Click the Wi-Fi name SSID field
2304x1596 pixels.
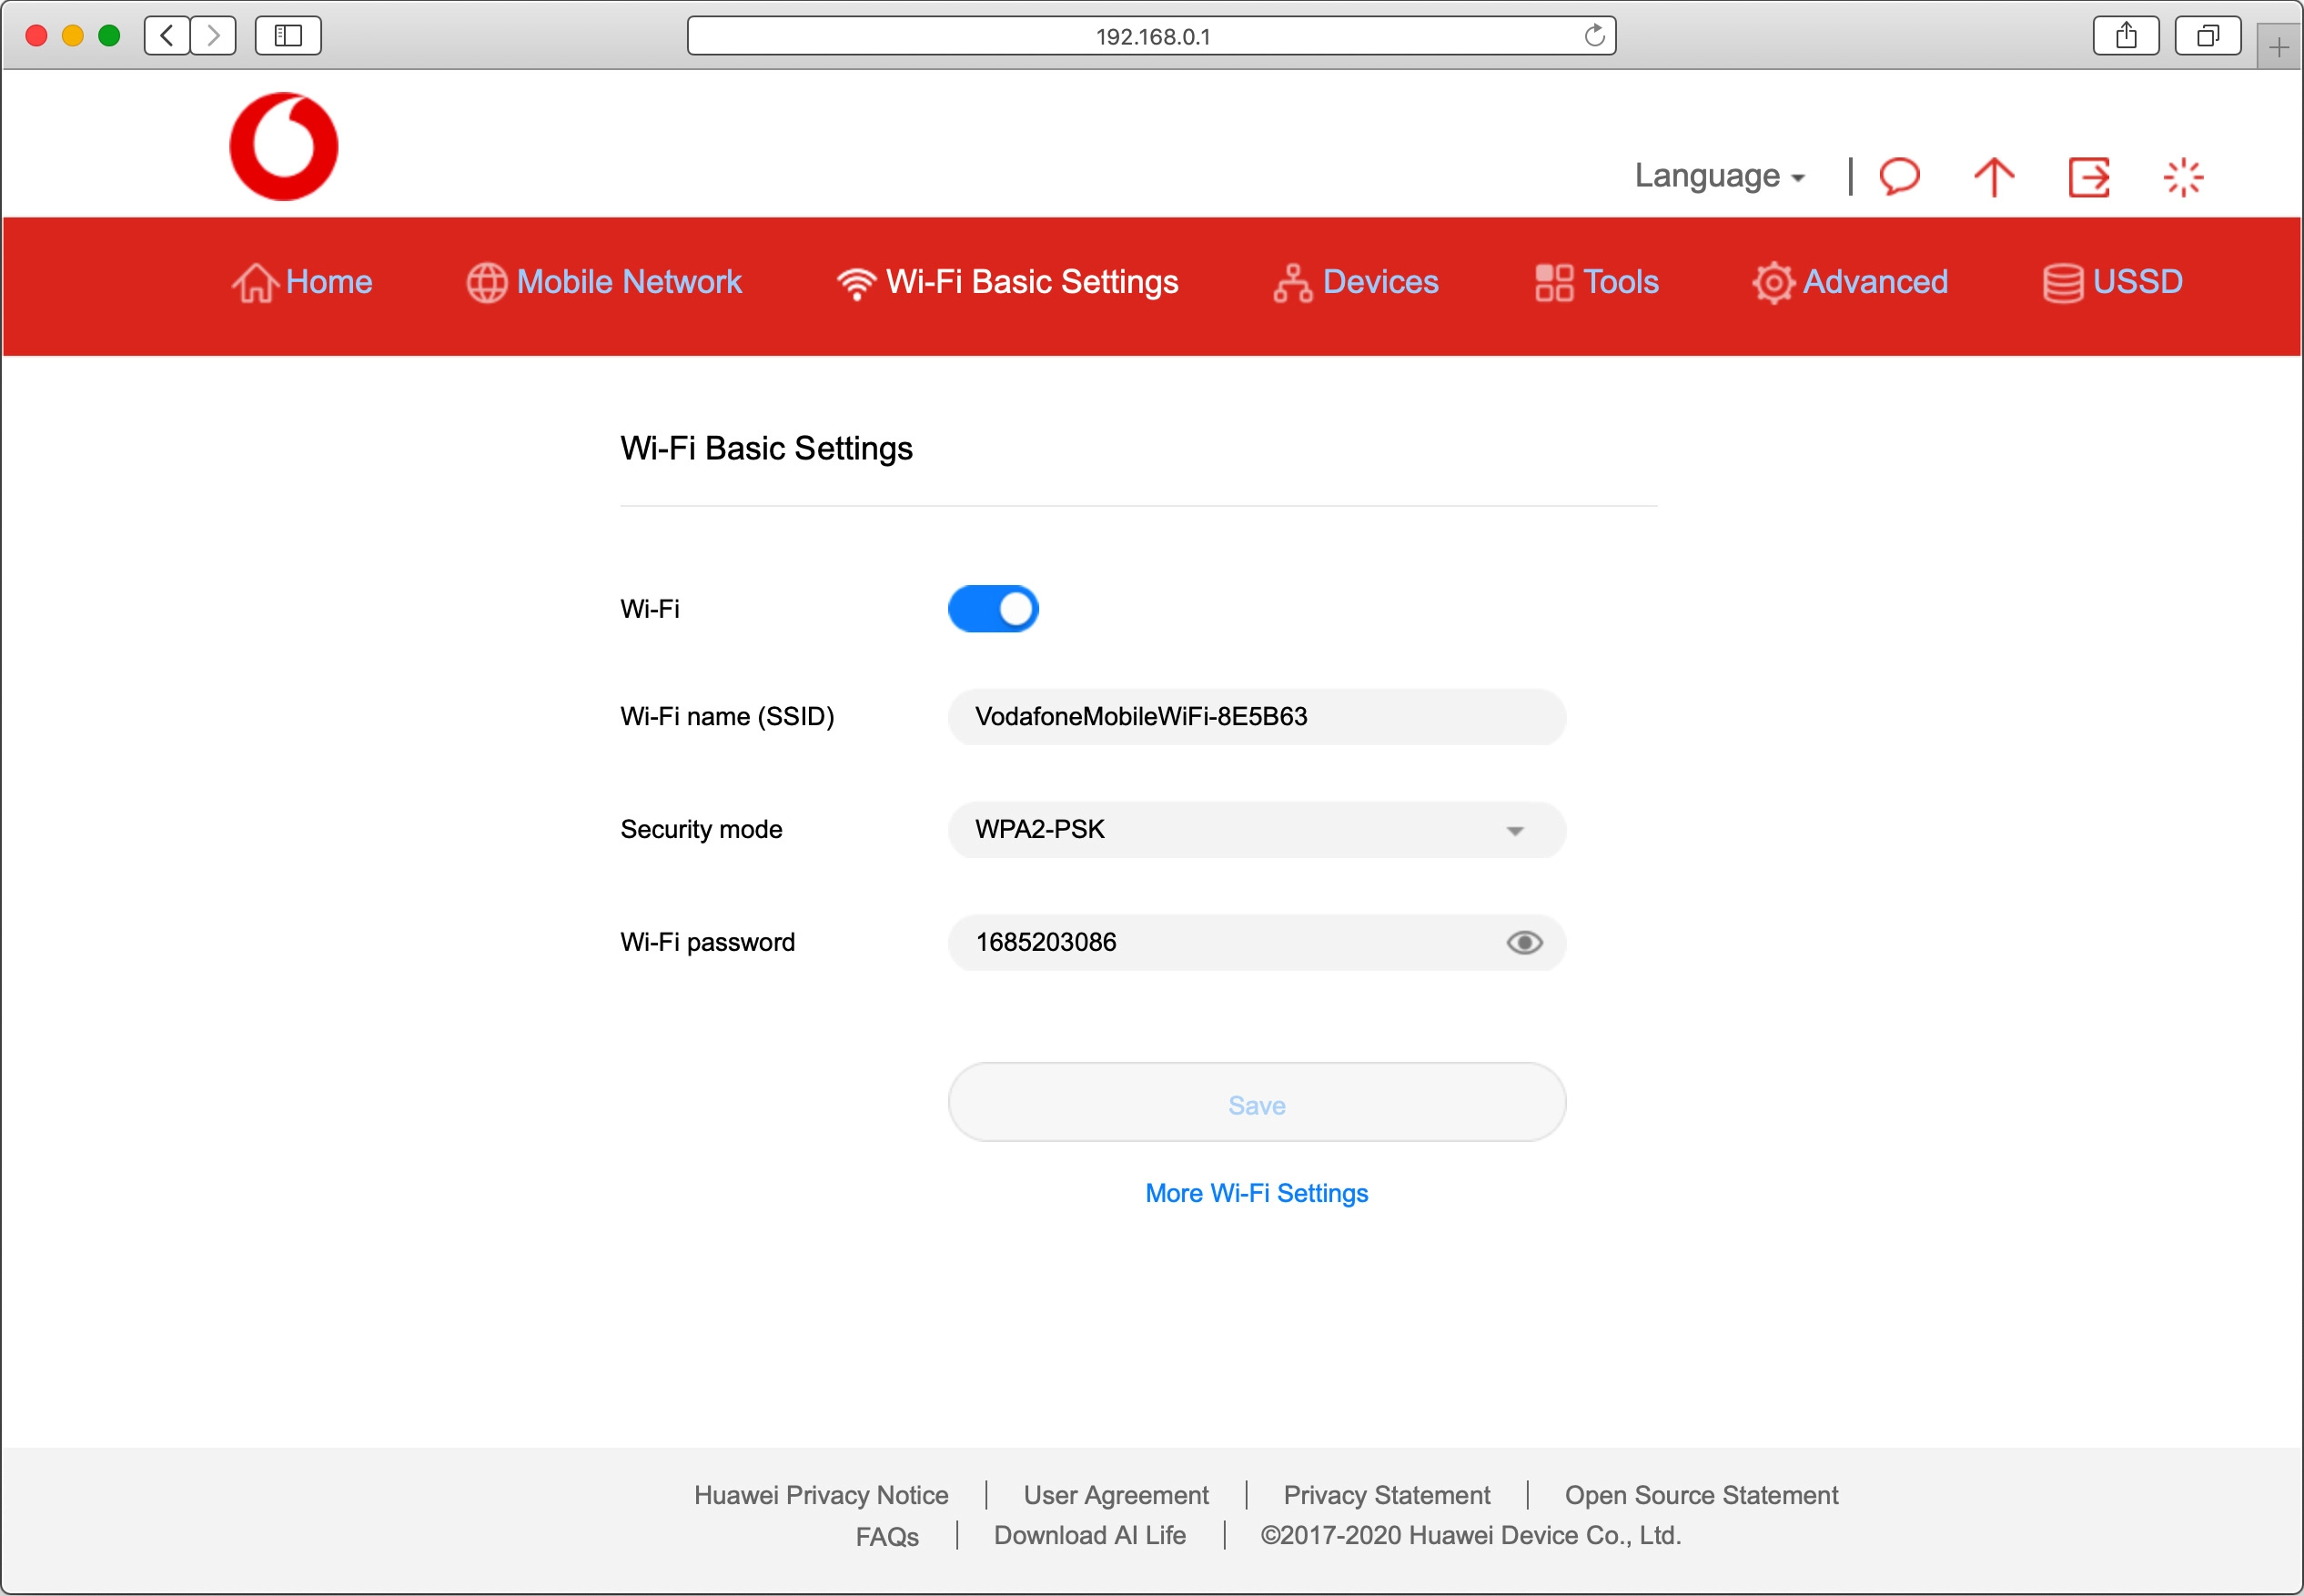pos(1256,717)
